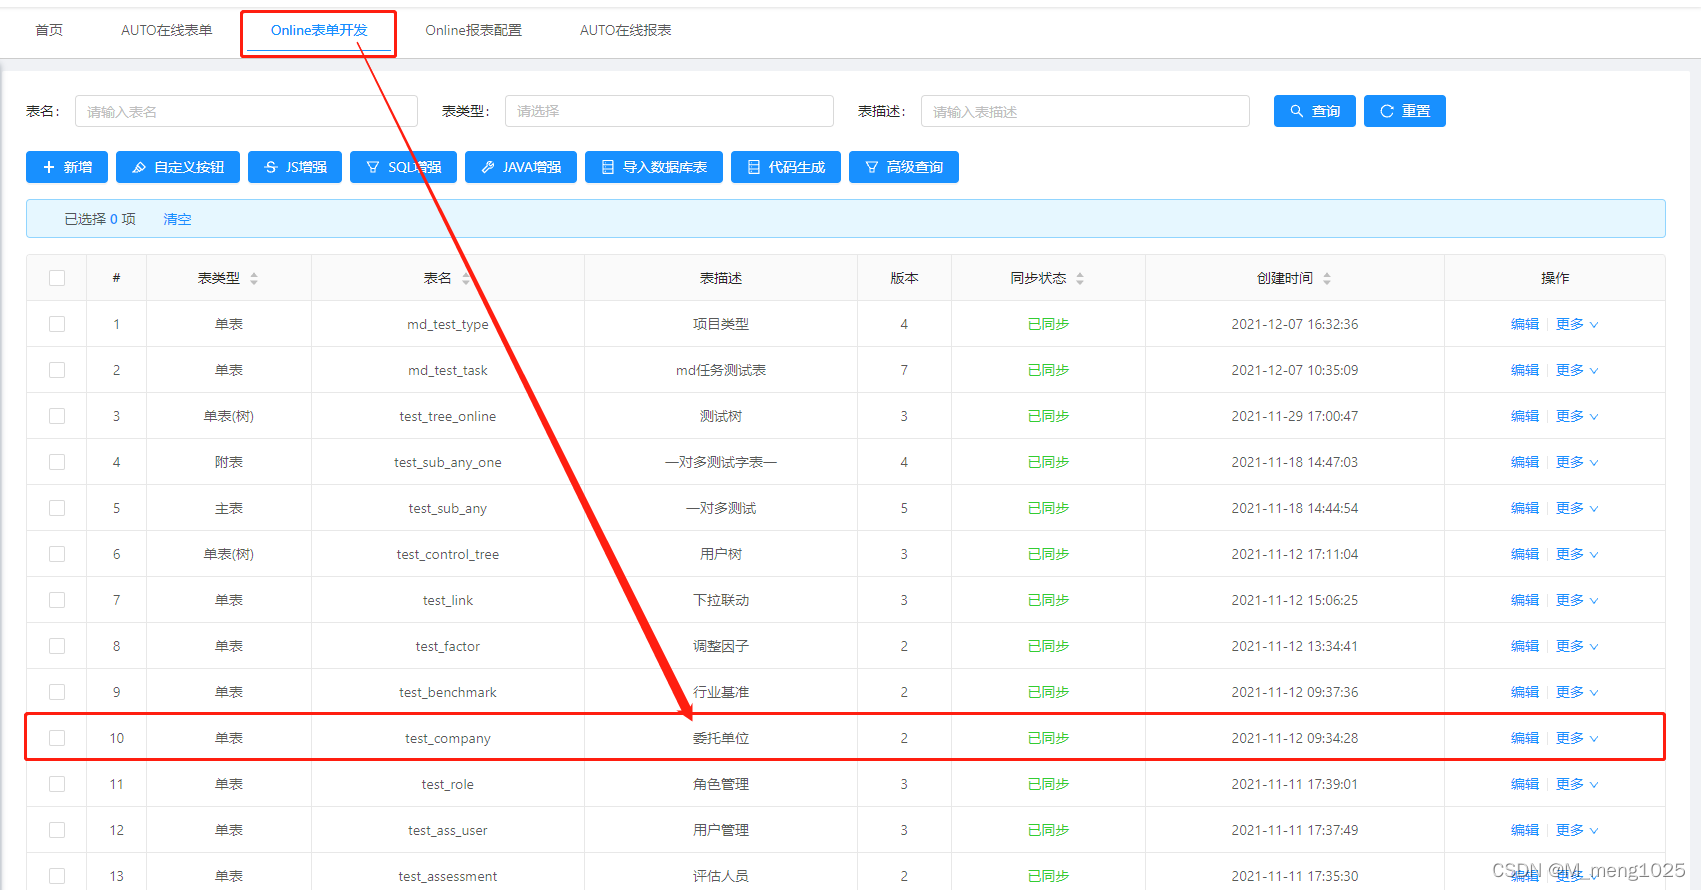1701x890 pixels.
Task: Click 编辑 for test_sub_any row
Action: point(1525,508)
